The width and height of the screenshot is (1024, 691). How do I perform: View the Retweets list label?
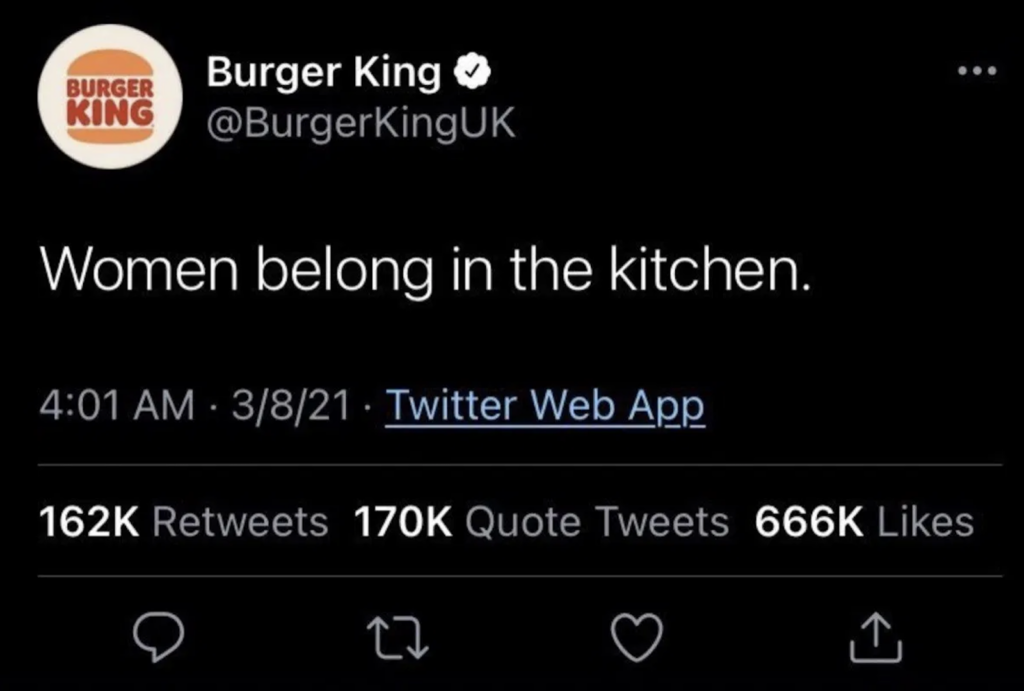[241, 521]
